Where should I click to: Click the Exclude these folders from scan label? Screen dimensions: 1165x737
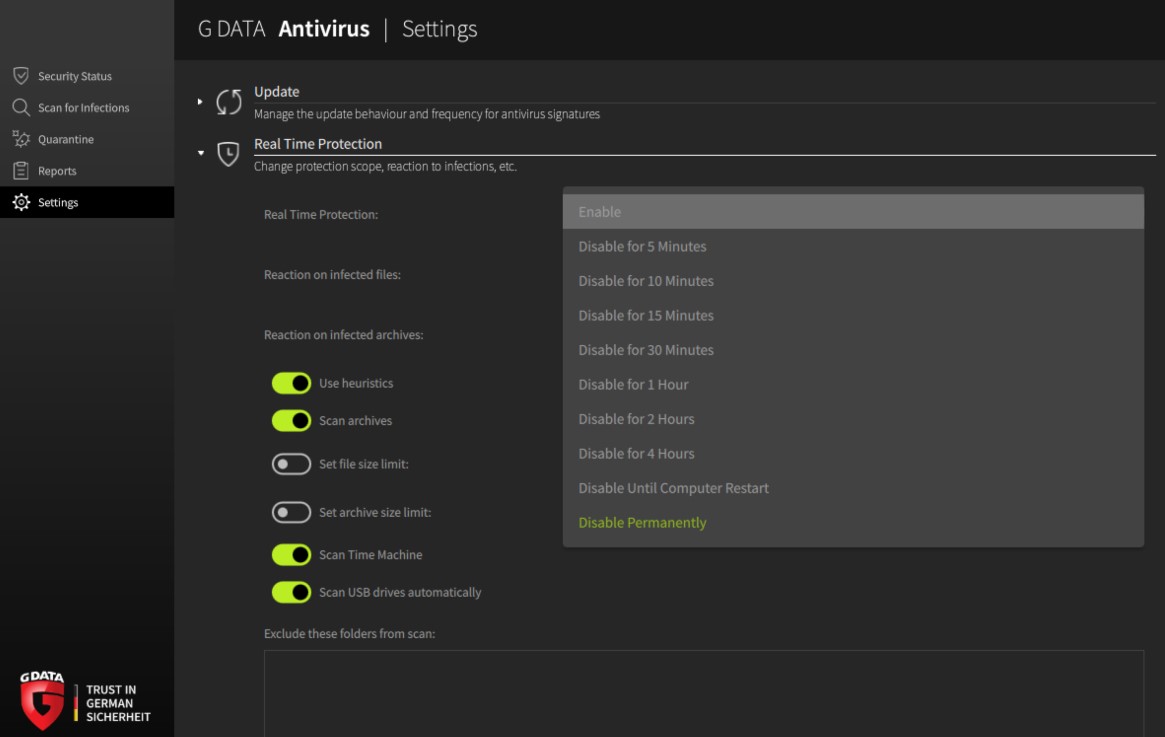349,634
